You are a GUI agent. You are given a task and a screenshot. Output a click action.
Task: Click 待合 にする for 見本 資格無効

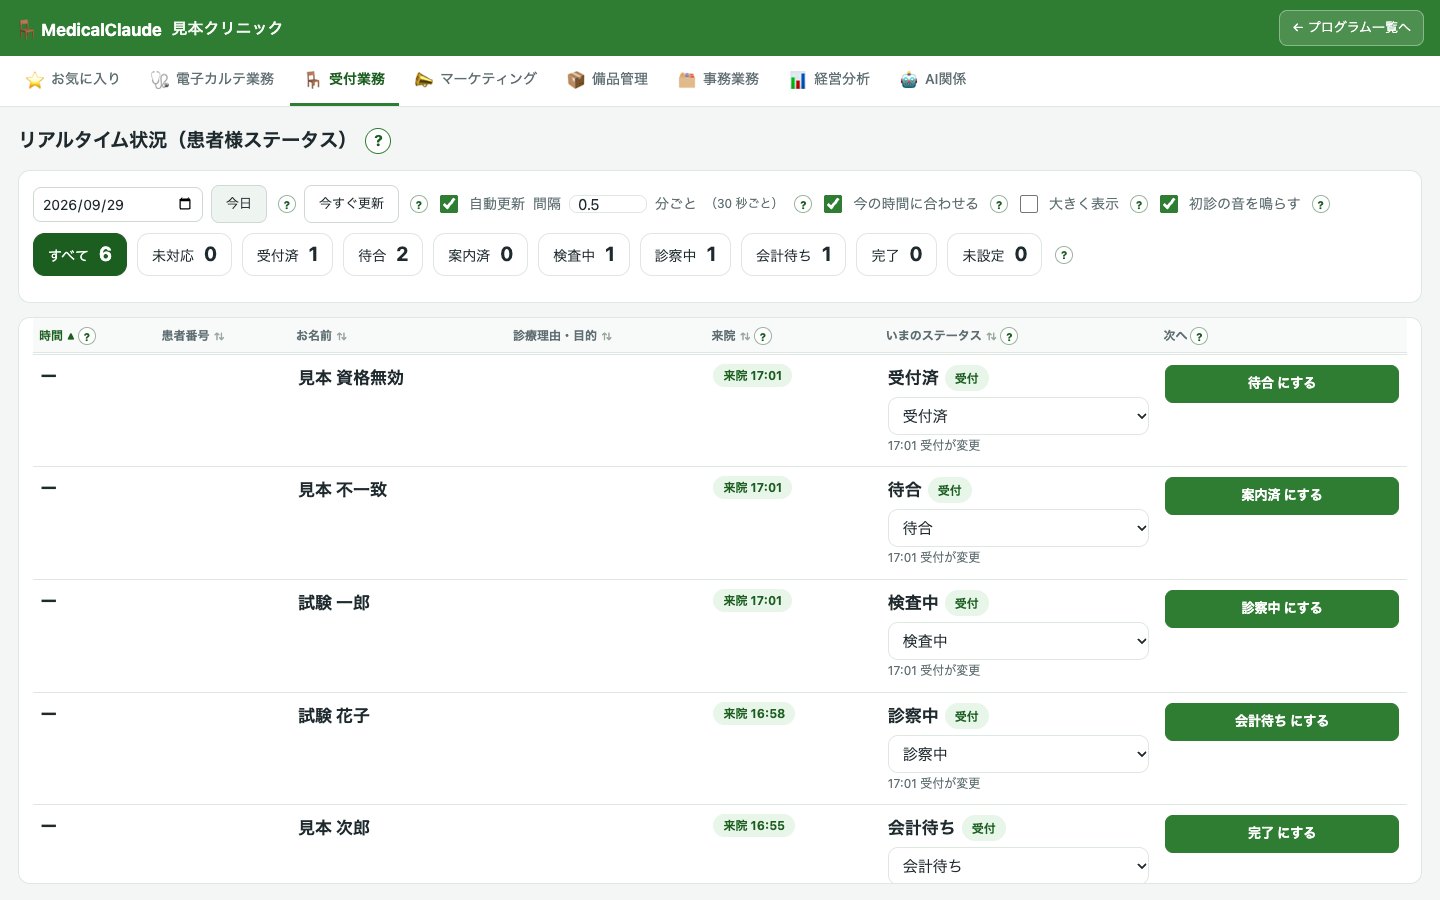coord(1282,384)
